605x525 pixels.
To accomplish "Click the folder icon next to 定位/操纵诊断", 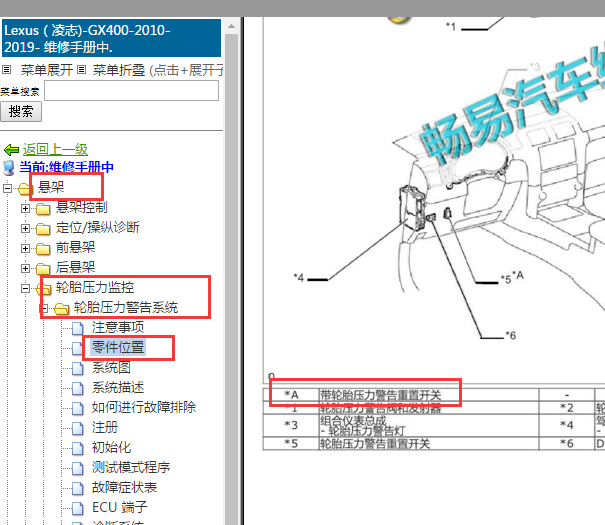I will [x=43, y=229].
